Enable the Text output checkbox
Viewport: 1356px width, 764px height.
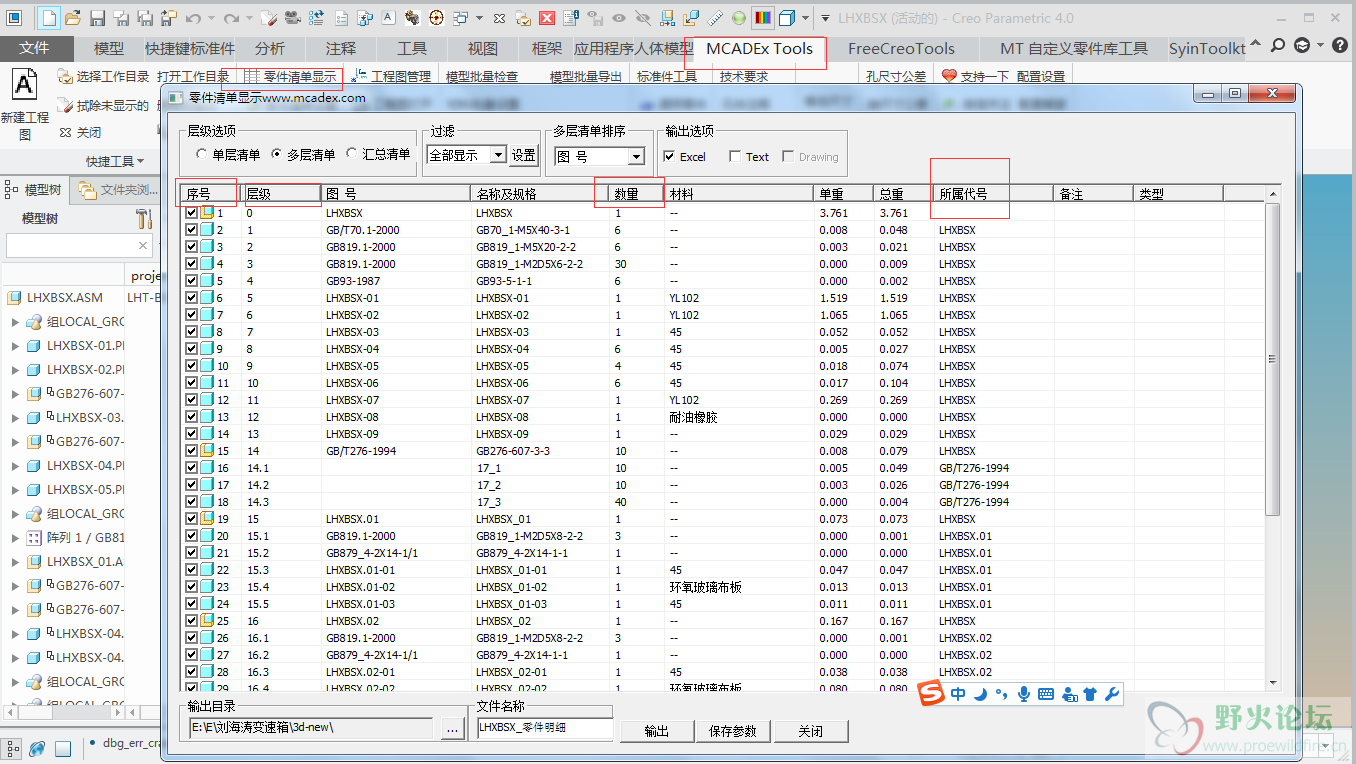pos(736,156)
